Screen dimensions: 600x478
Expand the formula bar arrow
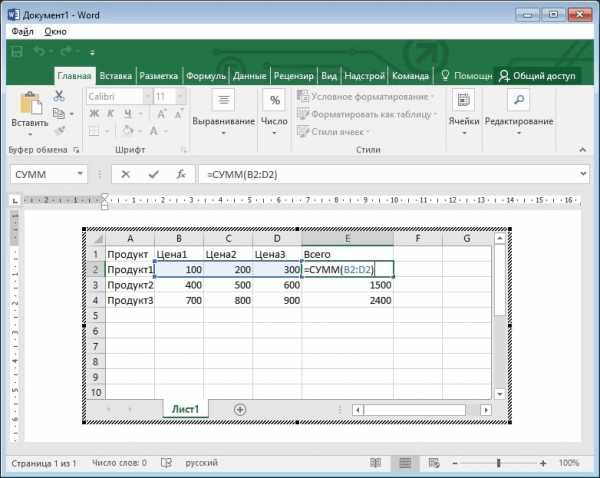tap(583, 174)
